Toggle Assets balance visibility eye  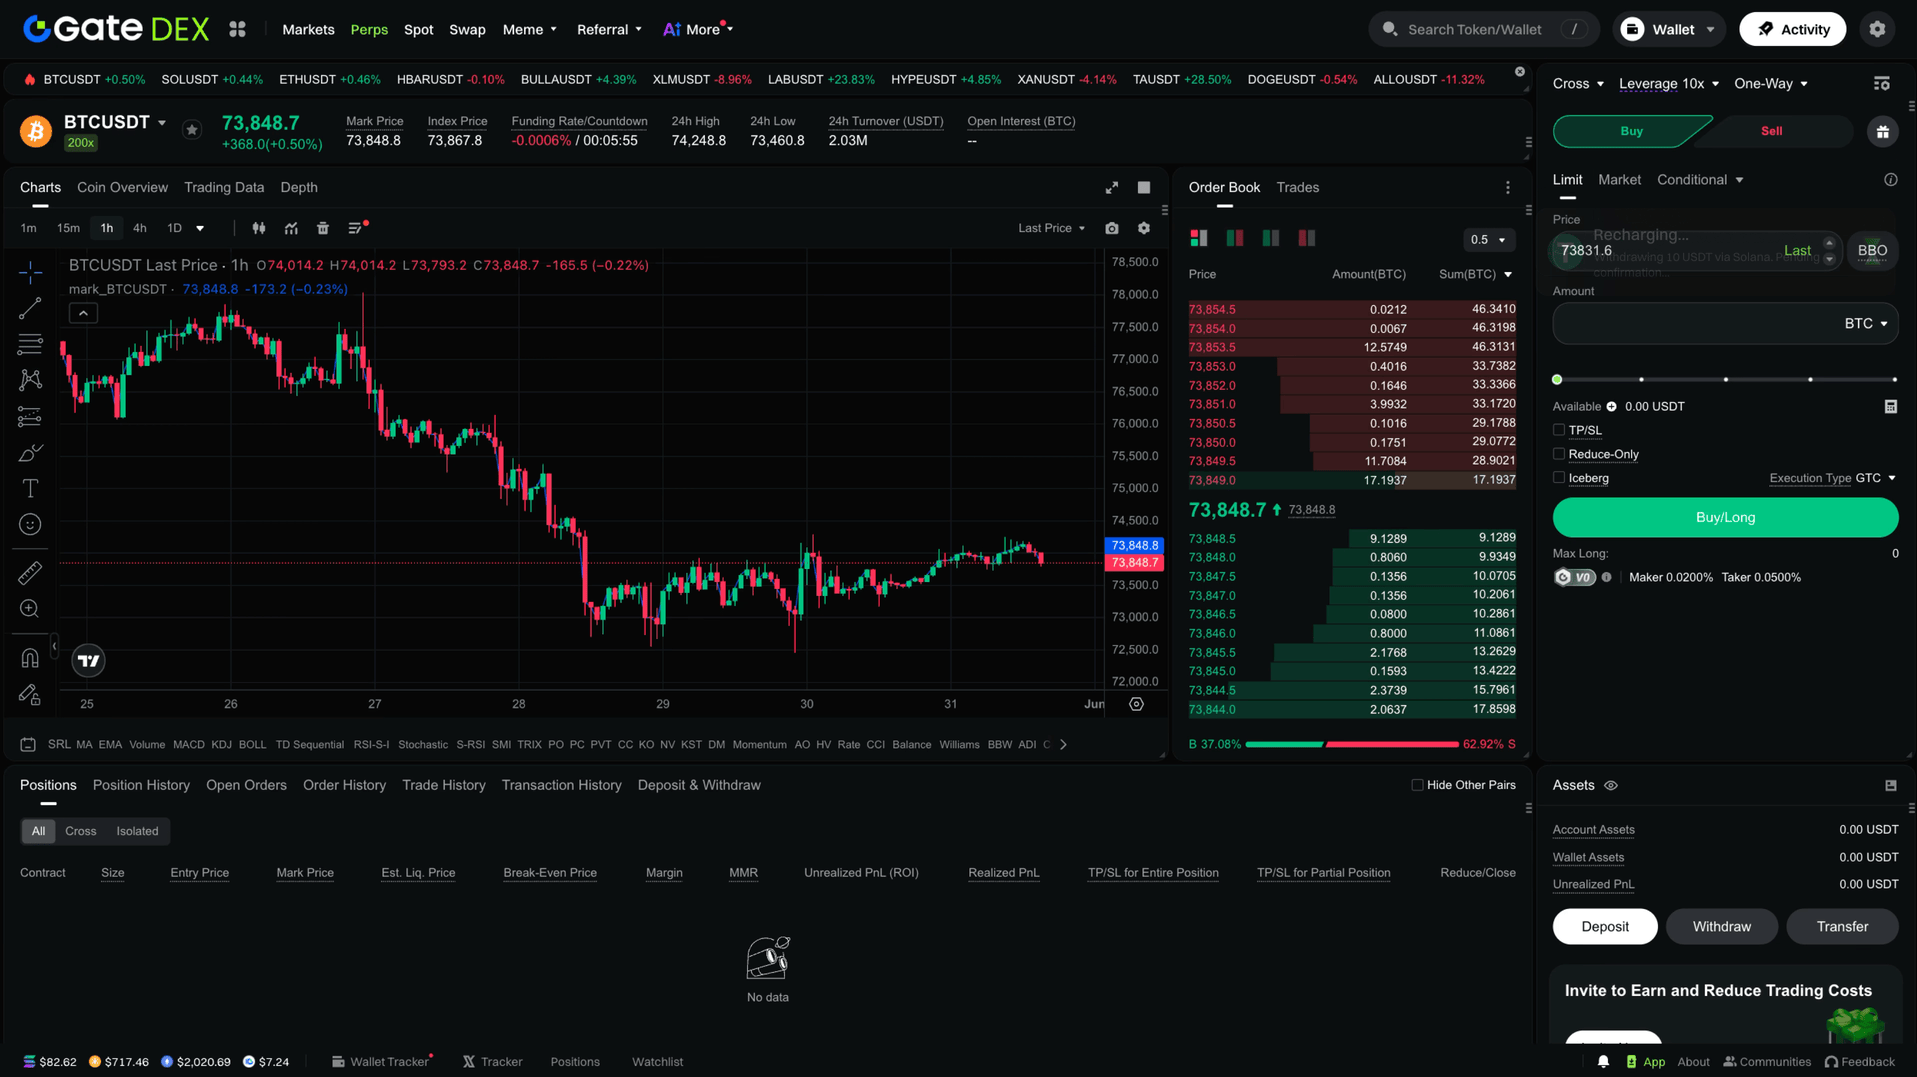coord(1610,786)
